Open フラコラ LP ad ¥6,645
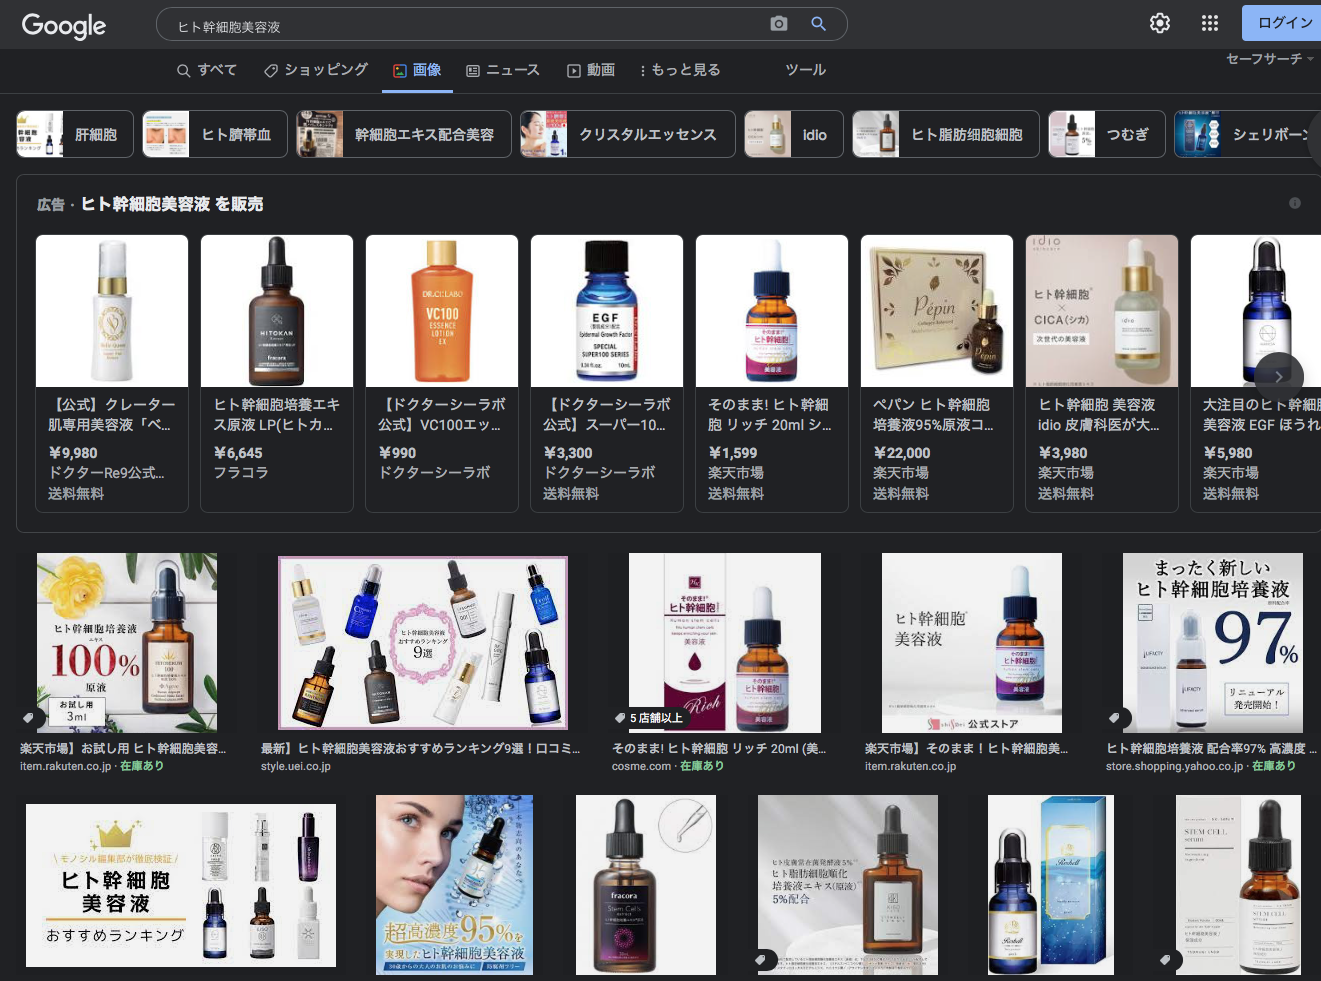The width and height of the screenshot is (1321, 981). pos(277,373)
